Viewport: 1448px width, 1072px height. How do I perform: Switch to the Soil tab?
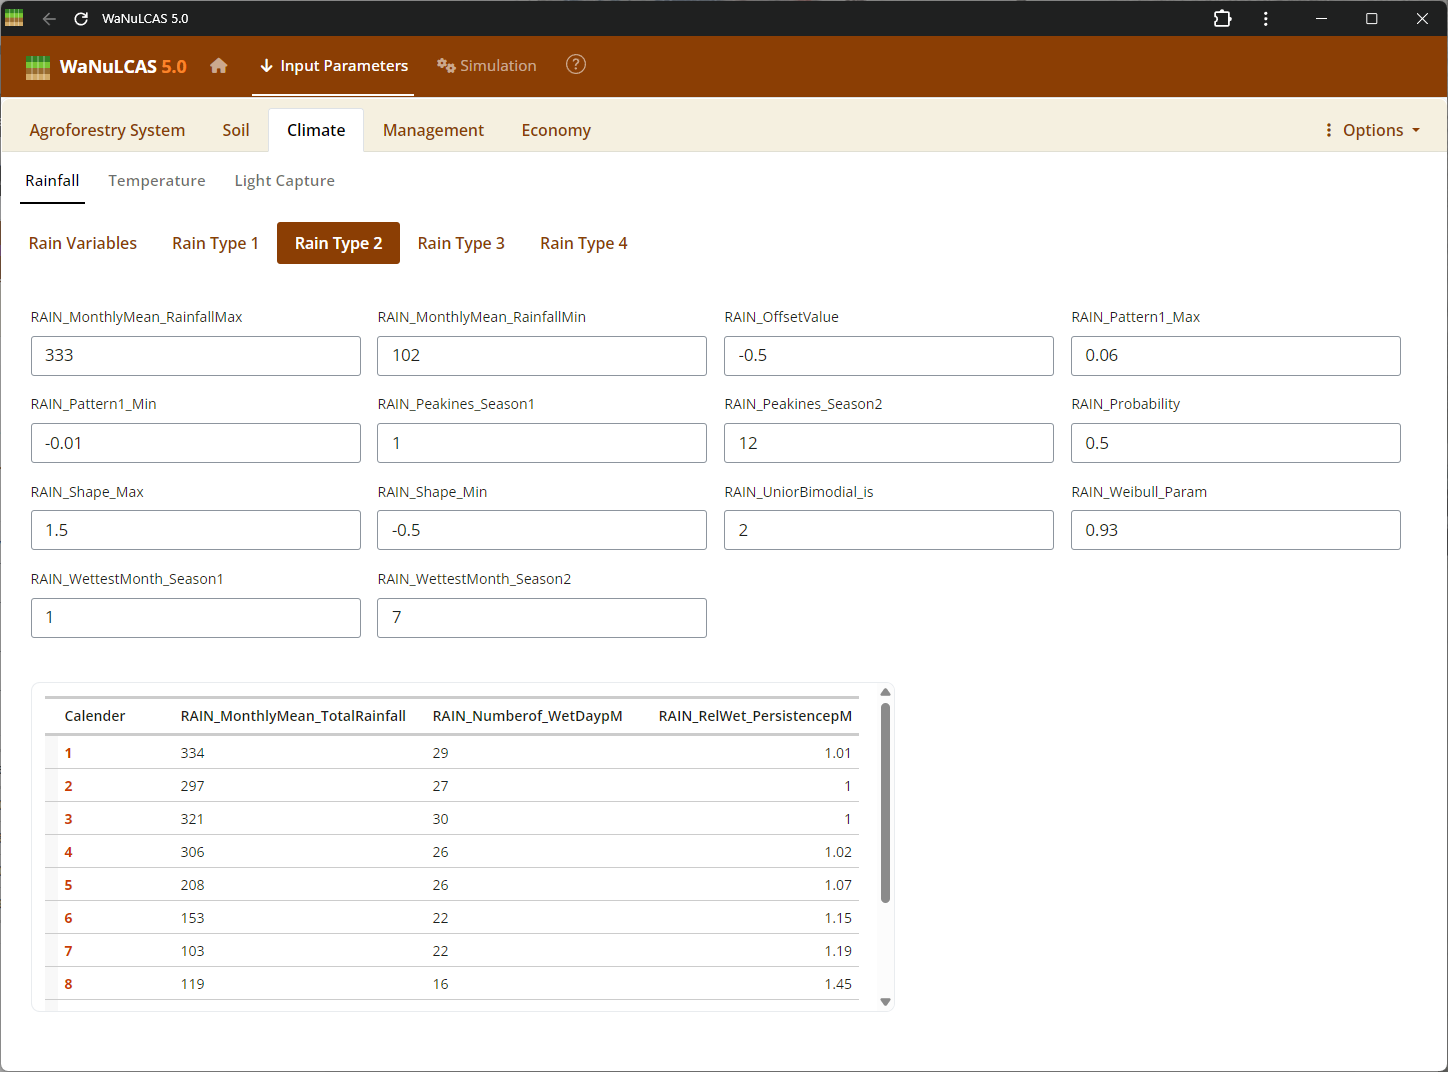(x=236, y=130)
